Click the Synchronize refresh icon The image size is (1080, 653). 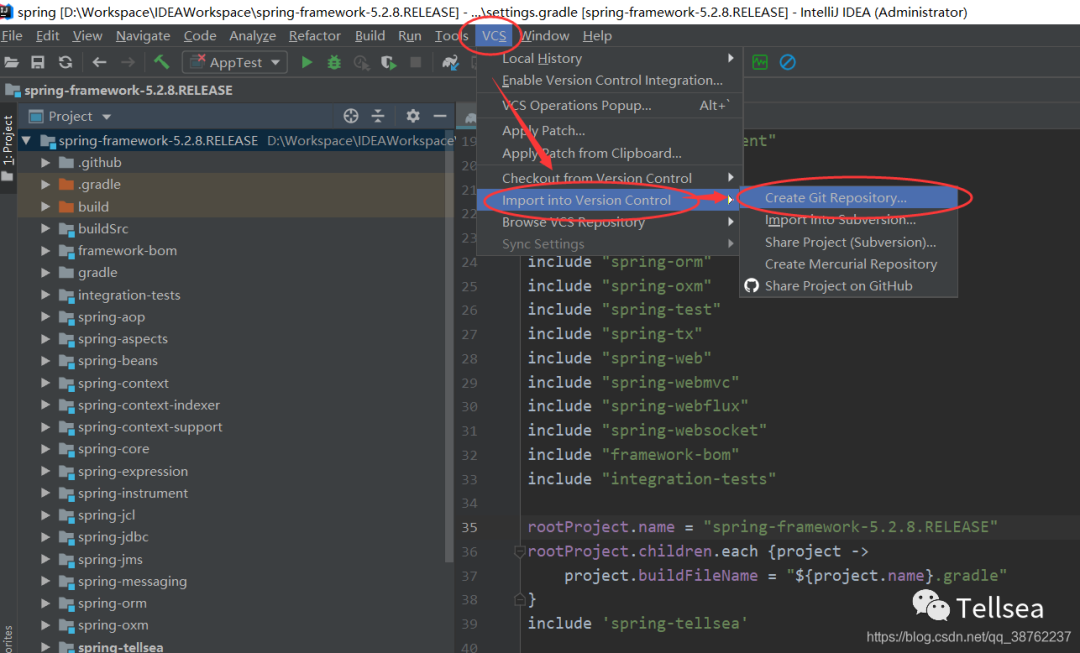pos(65,63)
